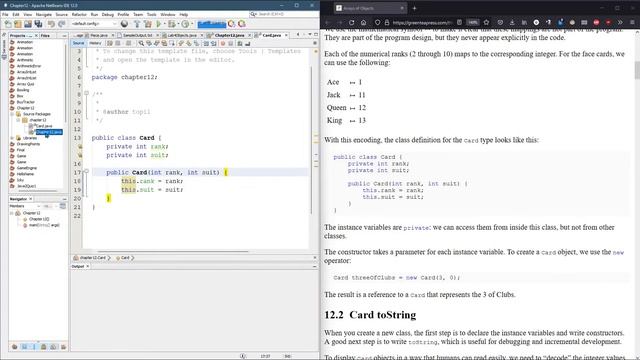Open Firefox downloads icon

(512, 22)
